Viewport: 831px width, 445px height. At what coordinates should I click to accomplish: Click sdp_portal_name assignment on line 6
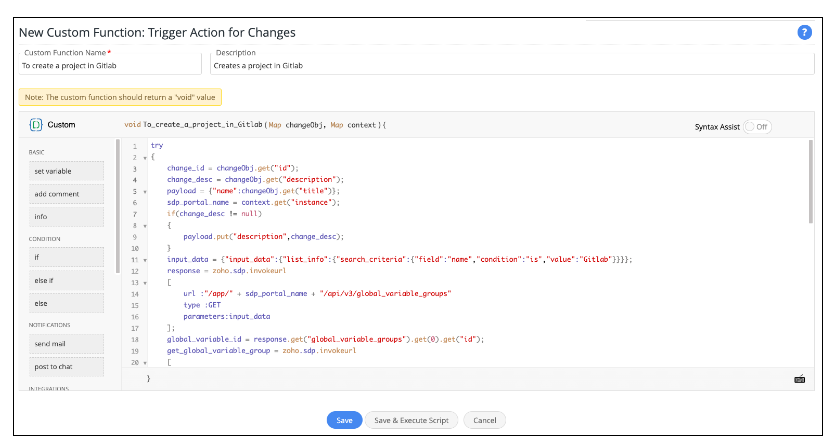coord(253,202)
